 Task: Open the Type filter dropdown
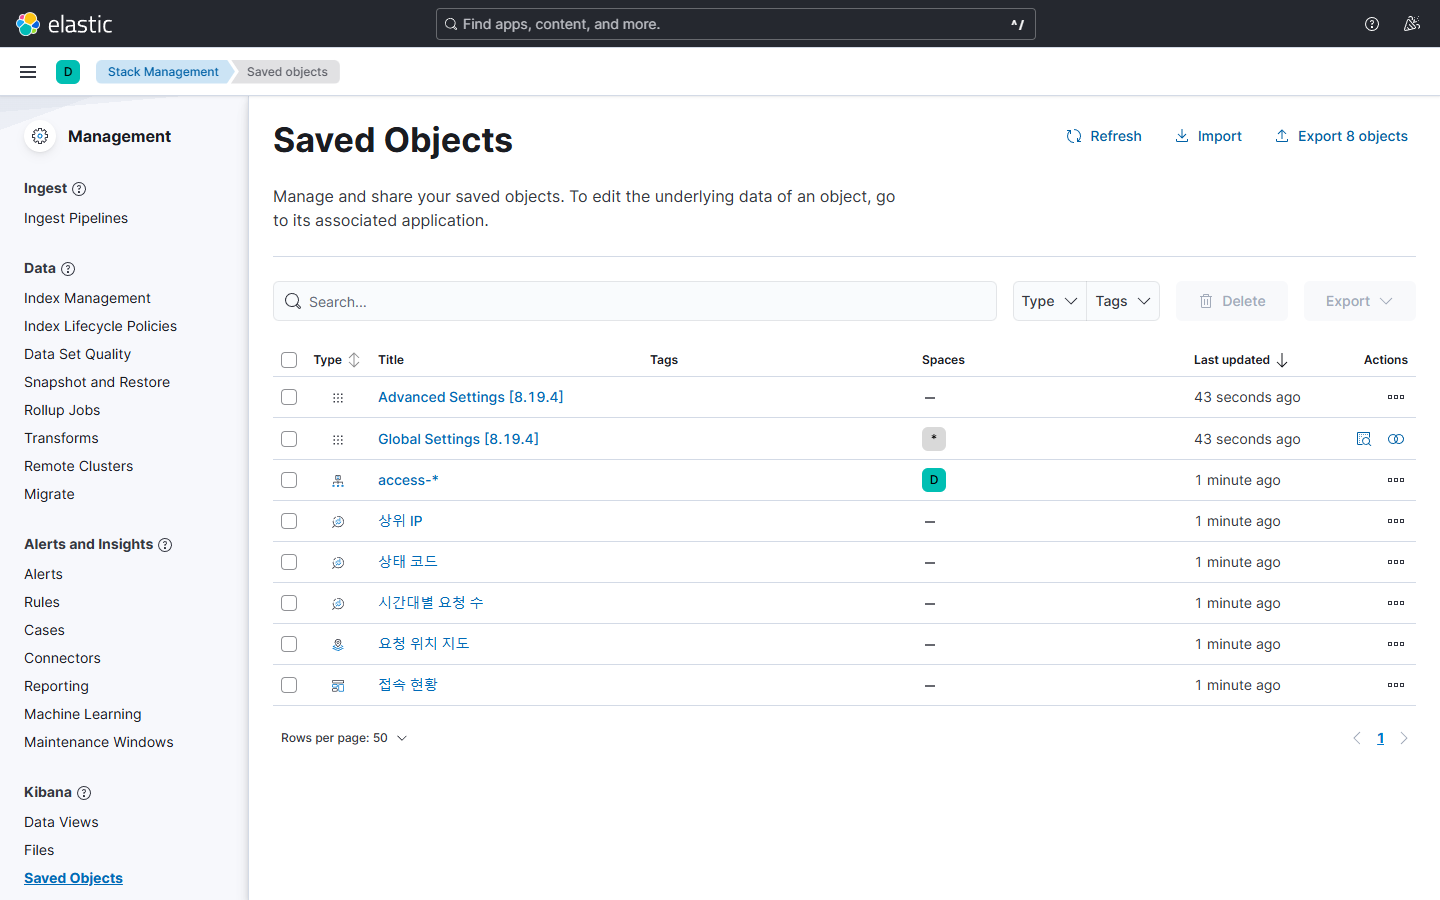click(1049, 301)
